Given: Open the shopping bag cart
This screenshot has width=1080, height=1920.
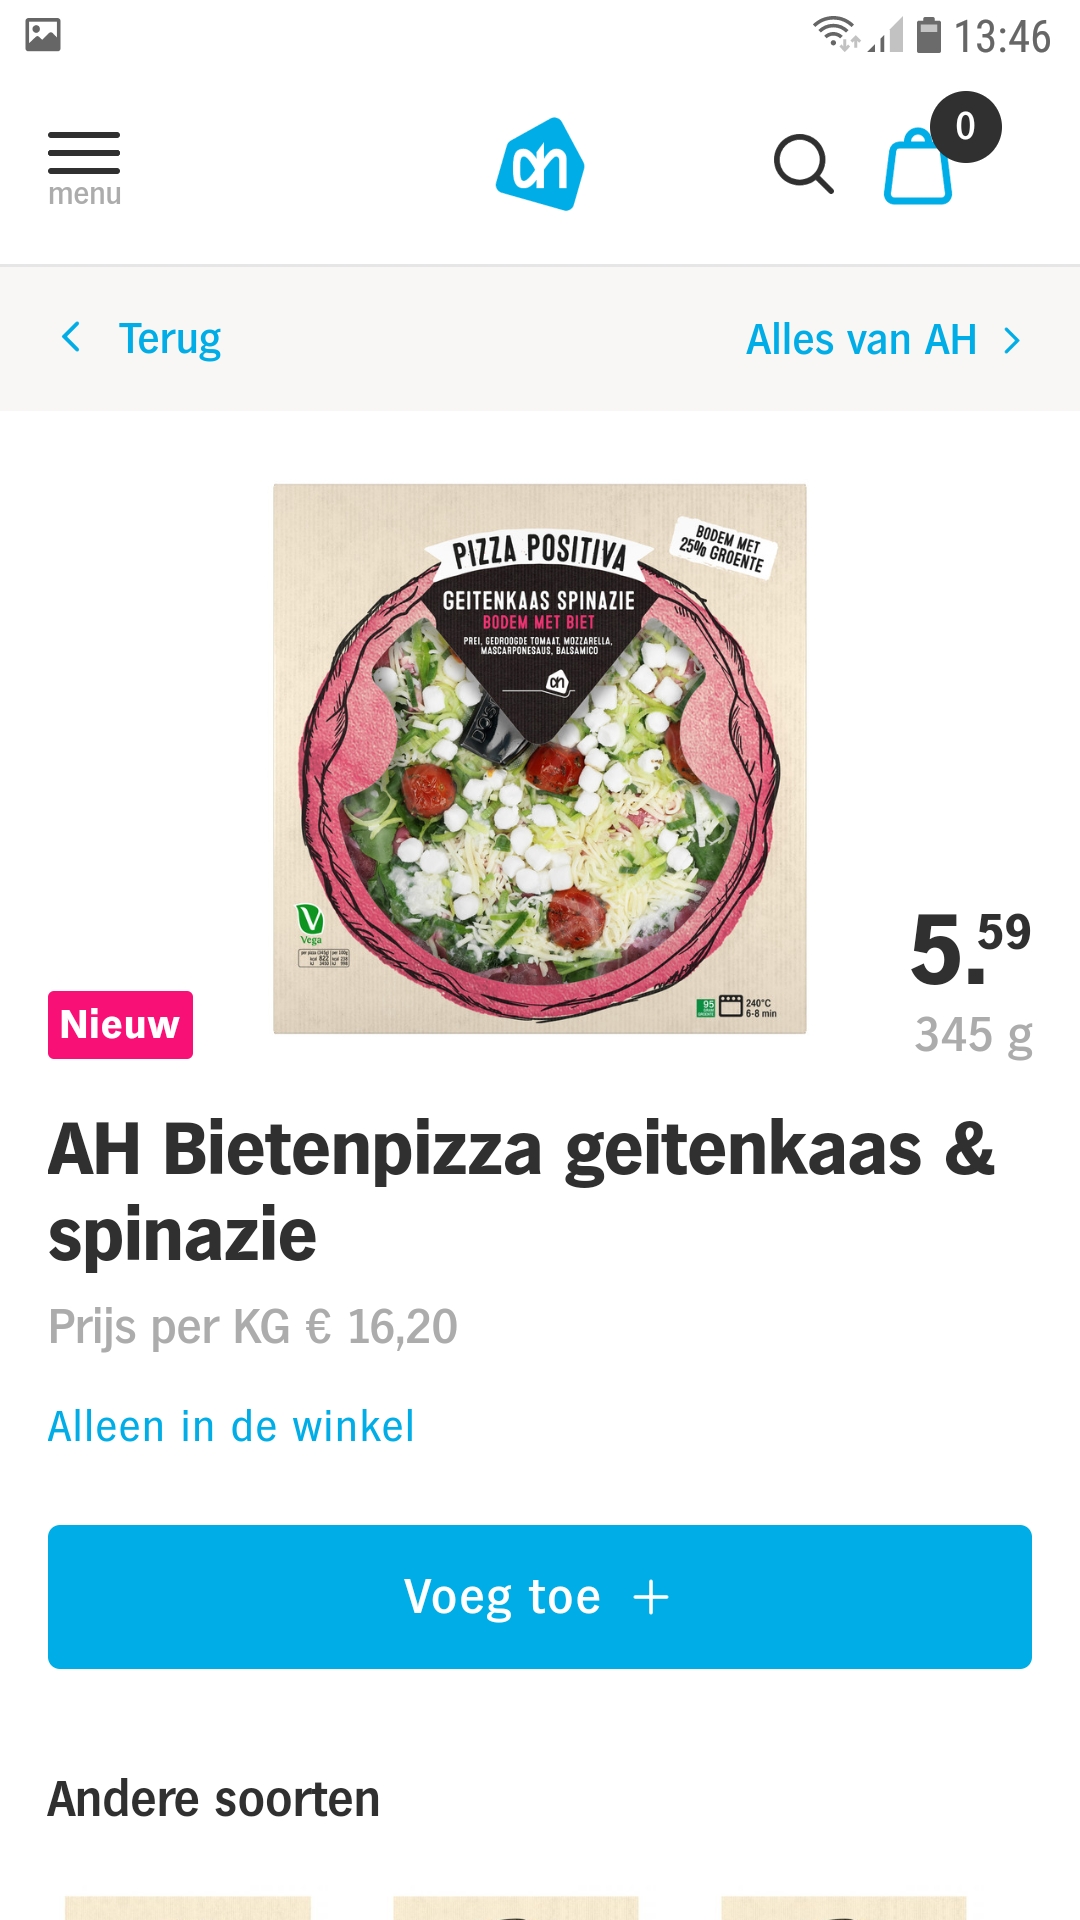Looking at the screenshot, I should pyautogui.click(x=918, y=167).
